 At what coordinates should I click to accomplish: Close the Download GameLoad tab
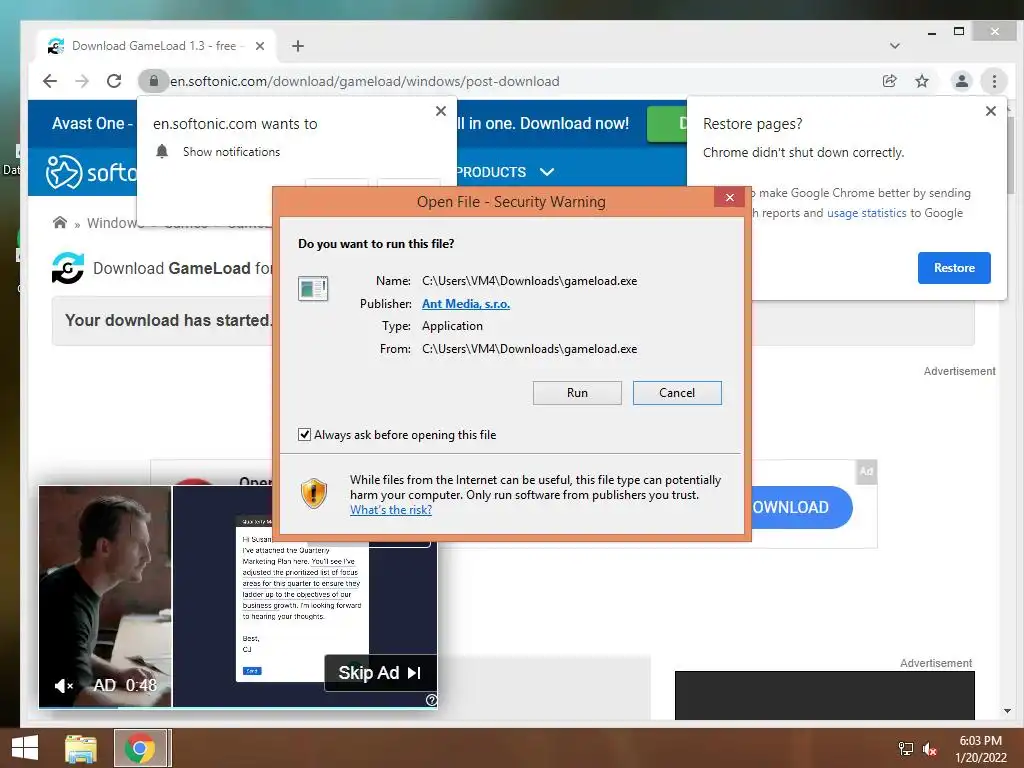point(260,46)
